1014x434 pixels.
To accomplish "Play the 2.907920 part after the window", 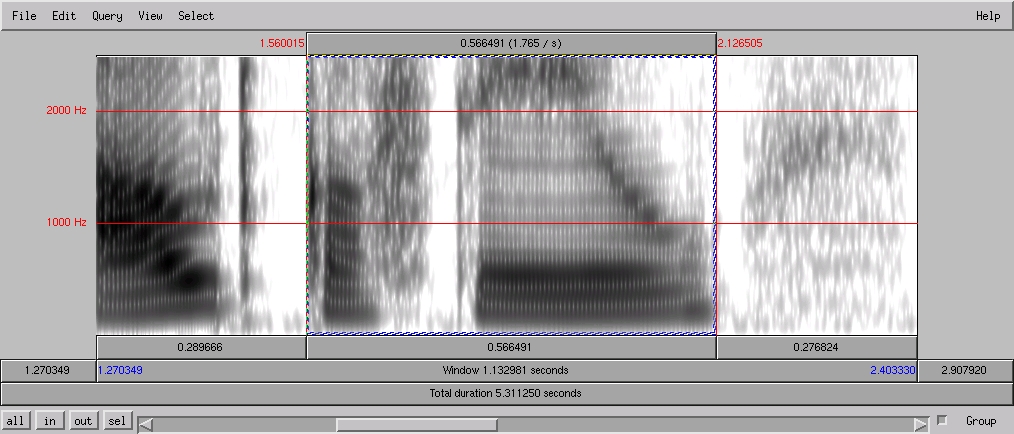I will click(964, 371).
